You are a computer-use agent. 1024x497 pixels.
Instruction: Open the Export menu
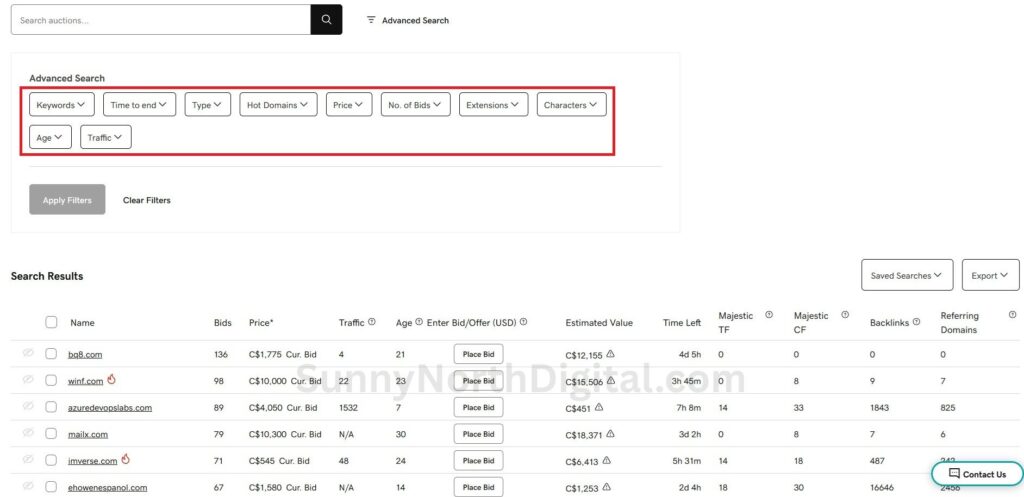990,275
